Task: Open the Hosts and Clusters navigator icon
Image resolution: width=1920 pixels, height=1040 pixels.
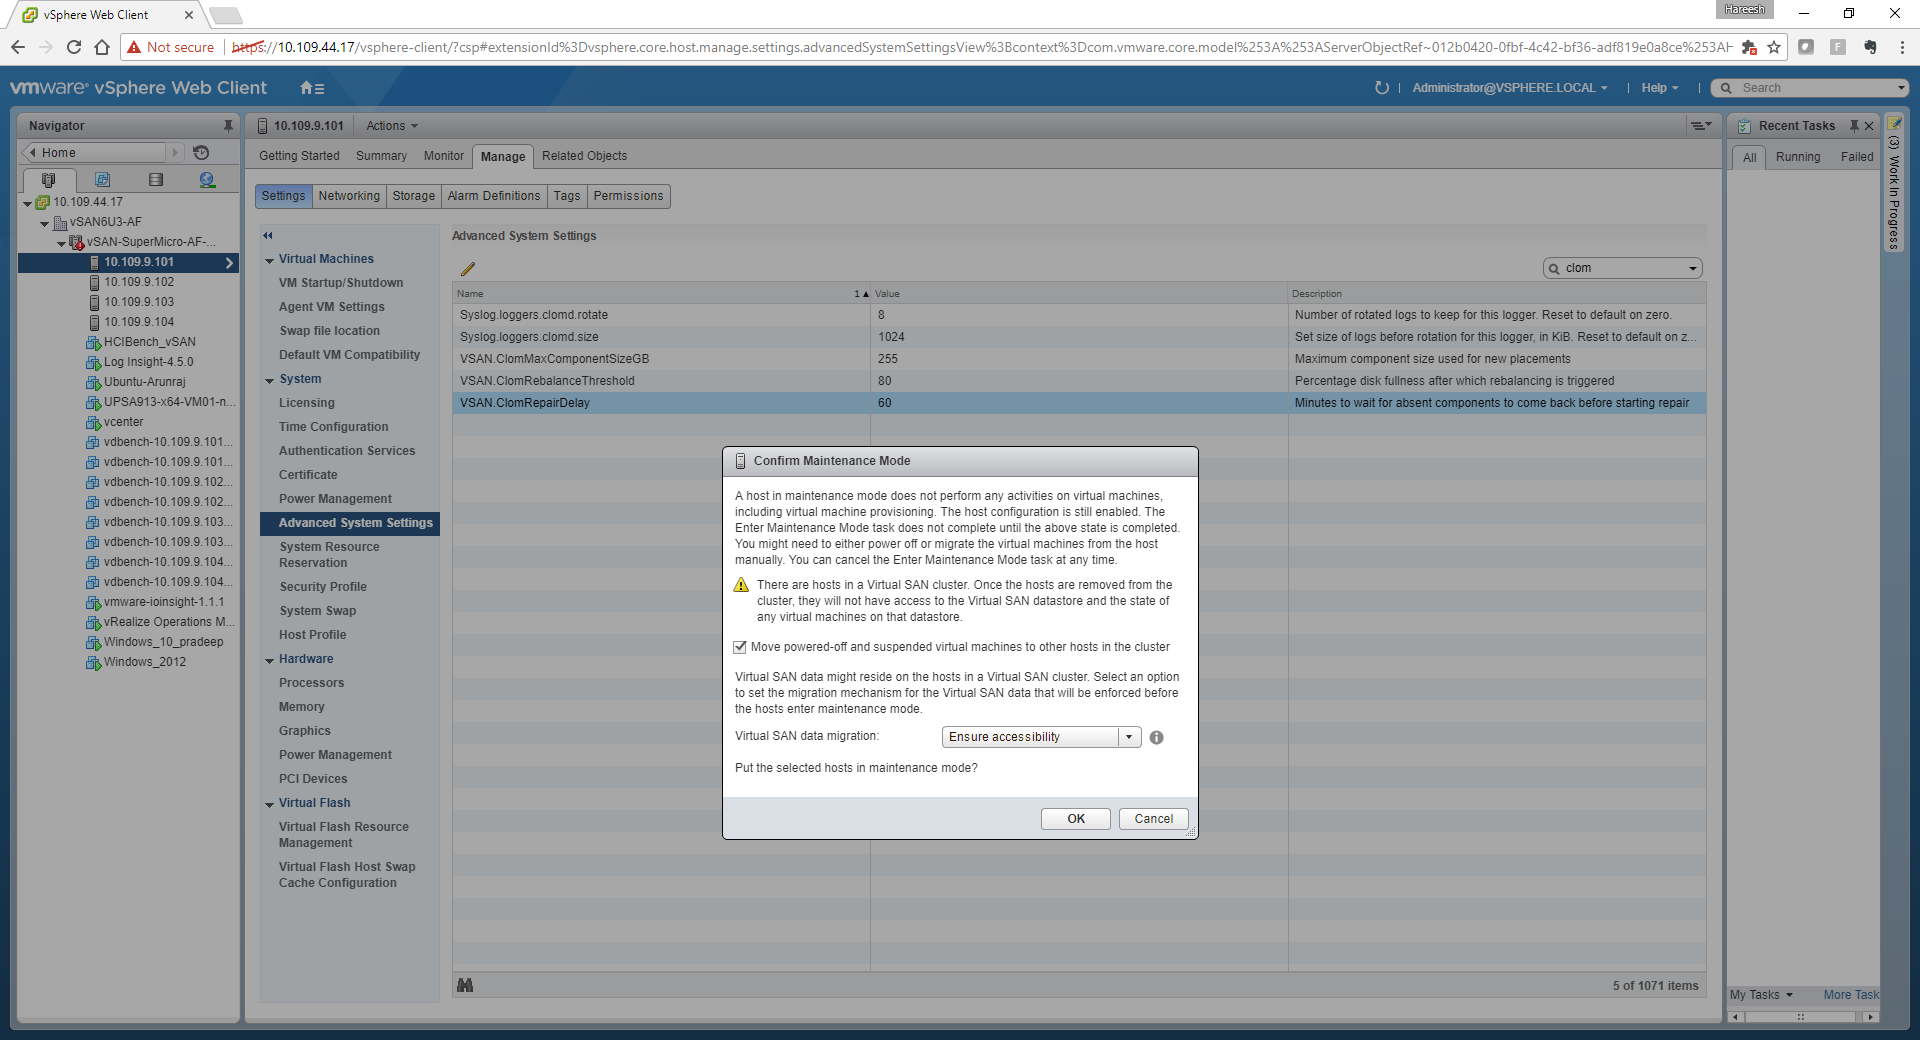Action: pos(48,180)
